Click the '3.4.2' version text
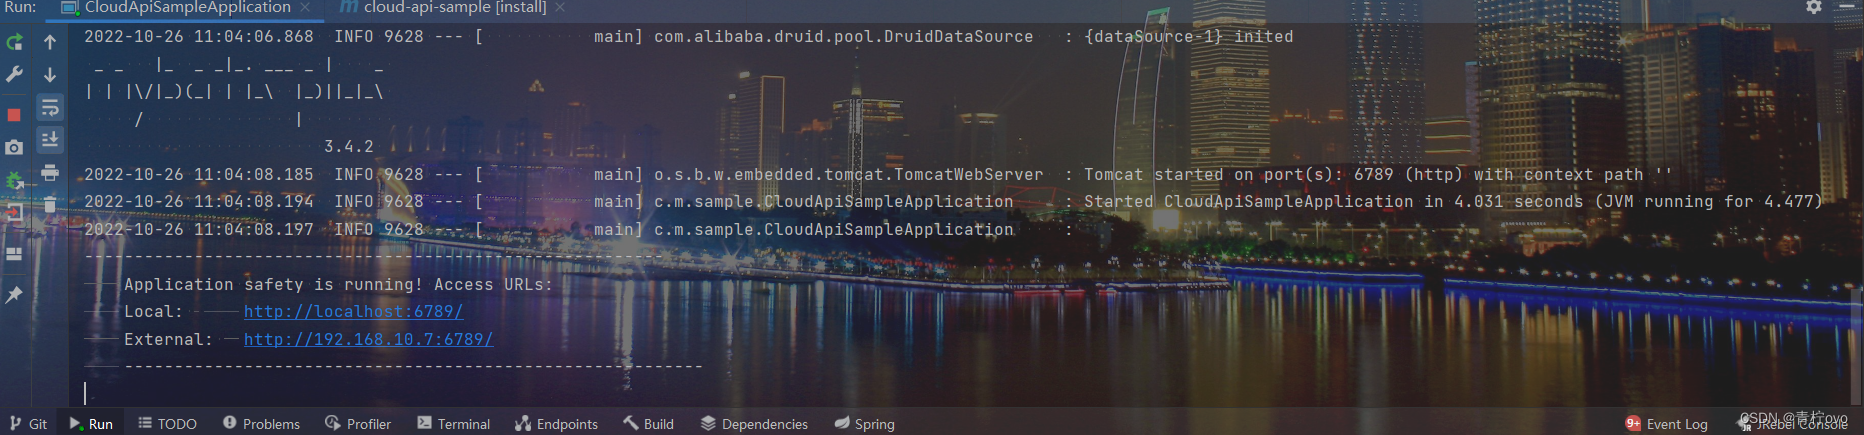This screenshot has width=1864, height=435. click(349, 147)
